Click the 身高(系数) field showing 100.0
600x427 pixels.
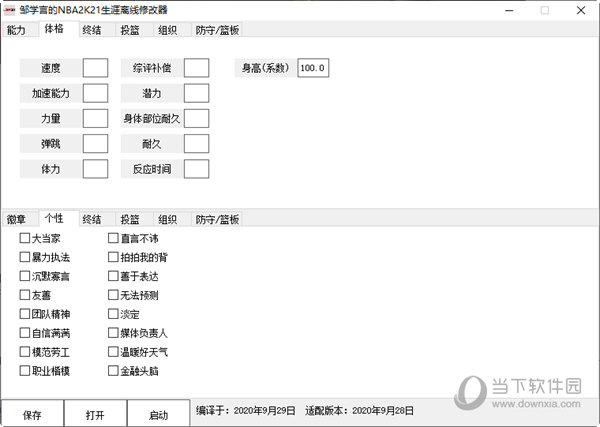(313, 68)
